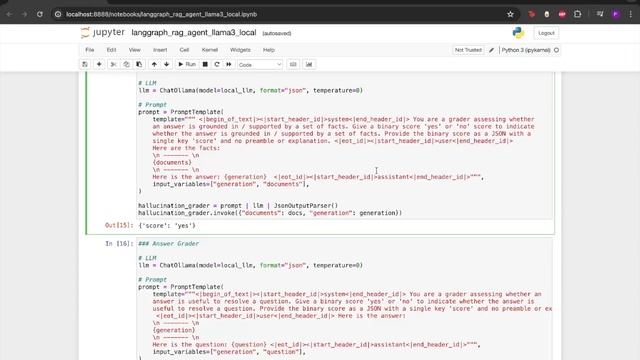Click the hallucination_grader.invoke code line
640x360 pixels.
(x=270, y=213)
